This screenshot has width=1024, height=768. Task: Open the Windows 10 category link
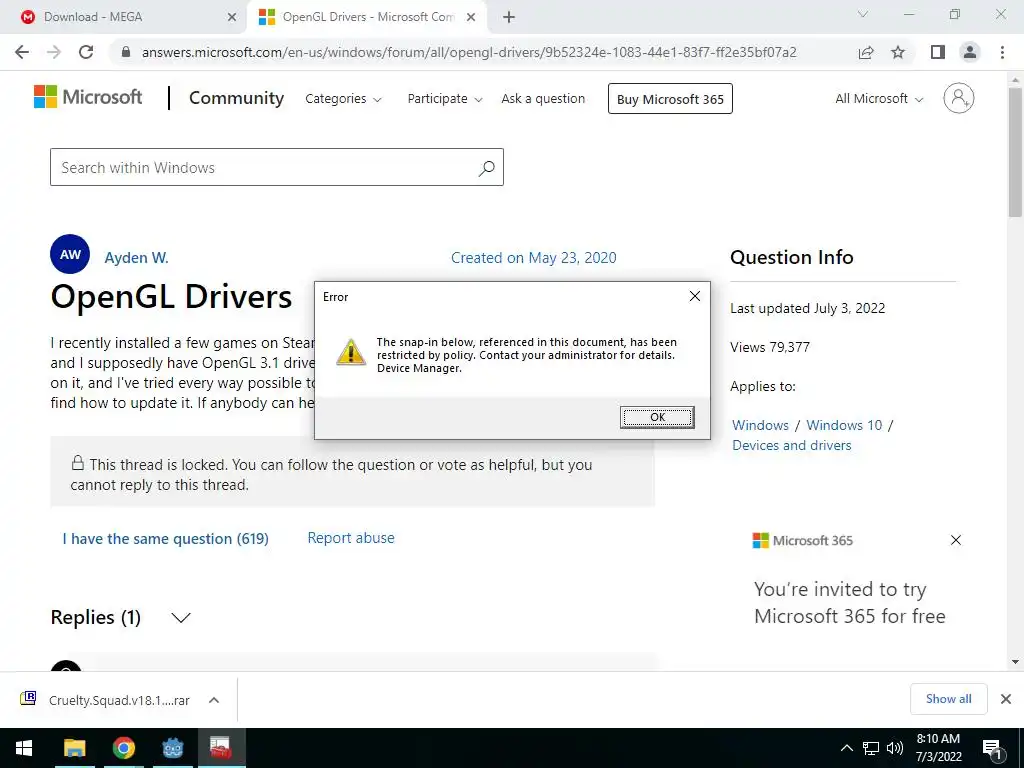pyautogui.click(x=844, y=425)
